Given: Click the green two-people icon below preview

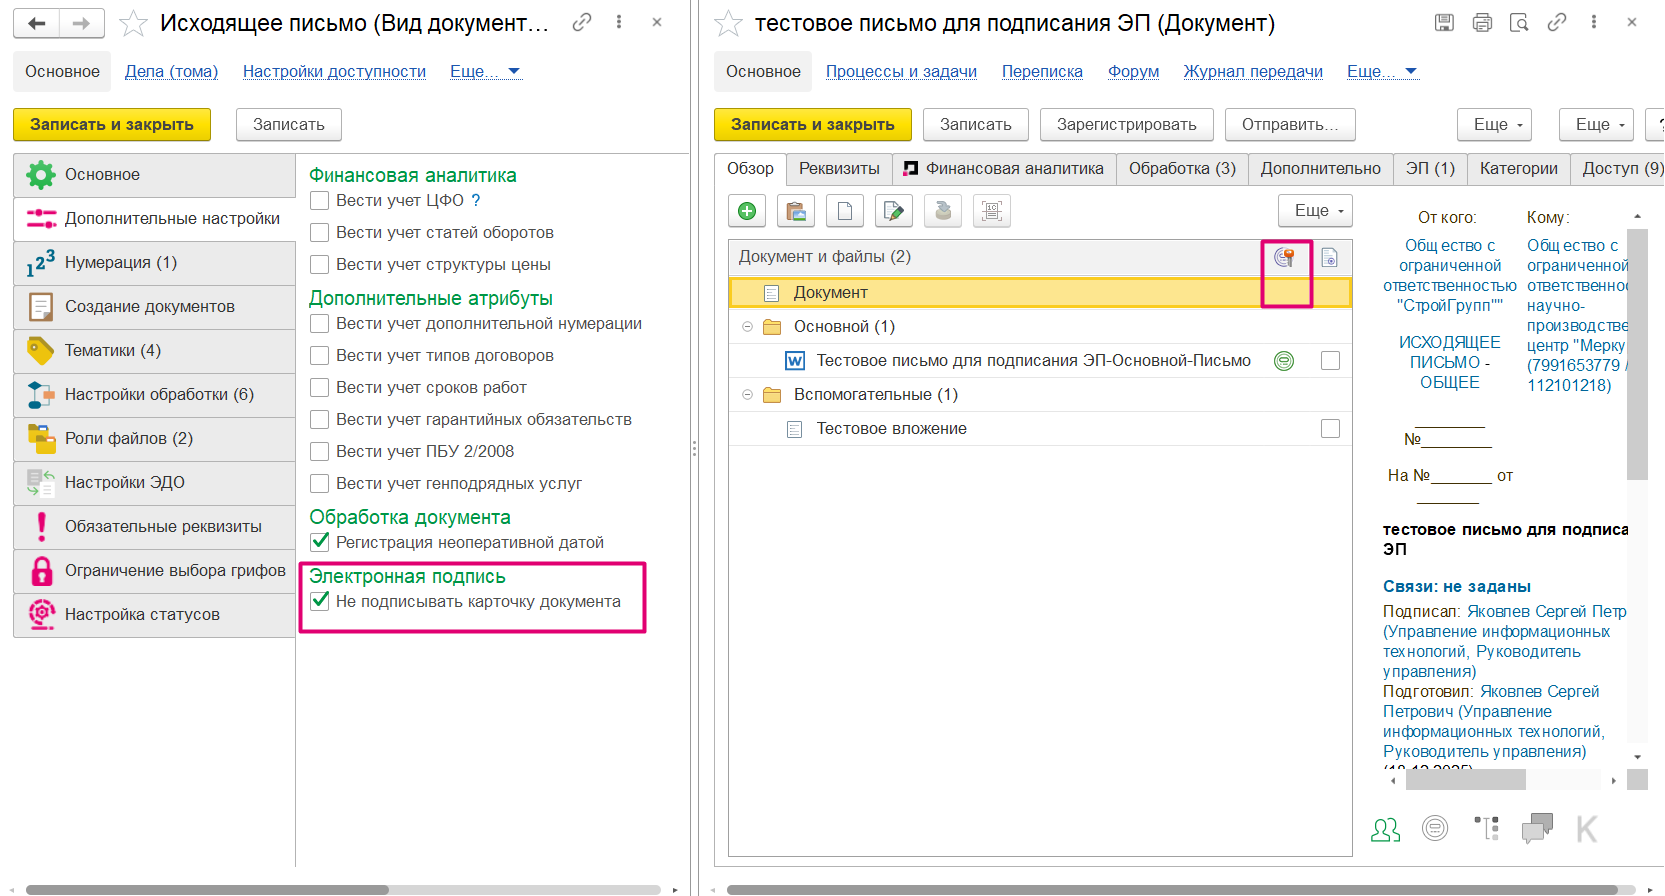Looking at the screenshot, I should [1385, 829].
